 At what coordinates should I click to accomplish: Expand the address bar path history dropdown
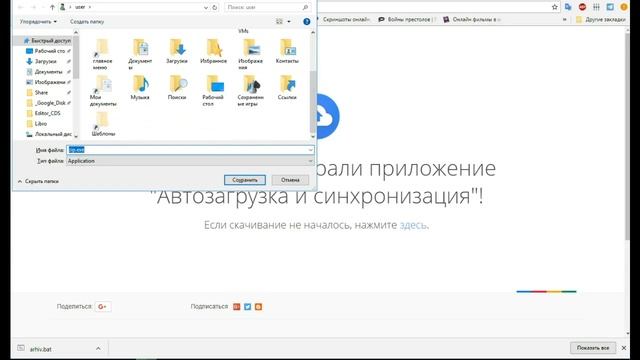pos(206,7)
